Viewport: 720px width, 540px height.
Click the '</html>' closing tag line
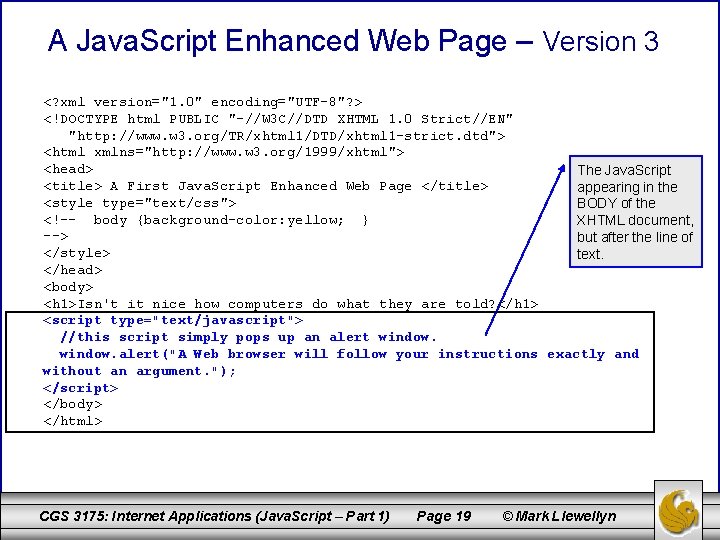point(73,421)
